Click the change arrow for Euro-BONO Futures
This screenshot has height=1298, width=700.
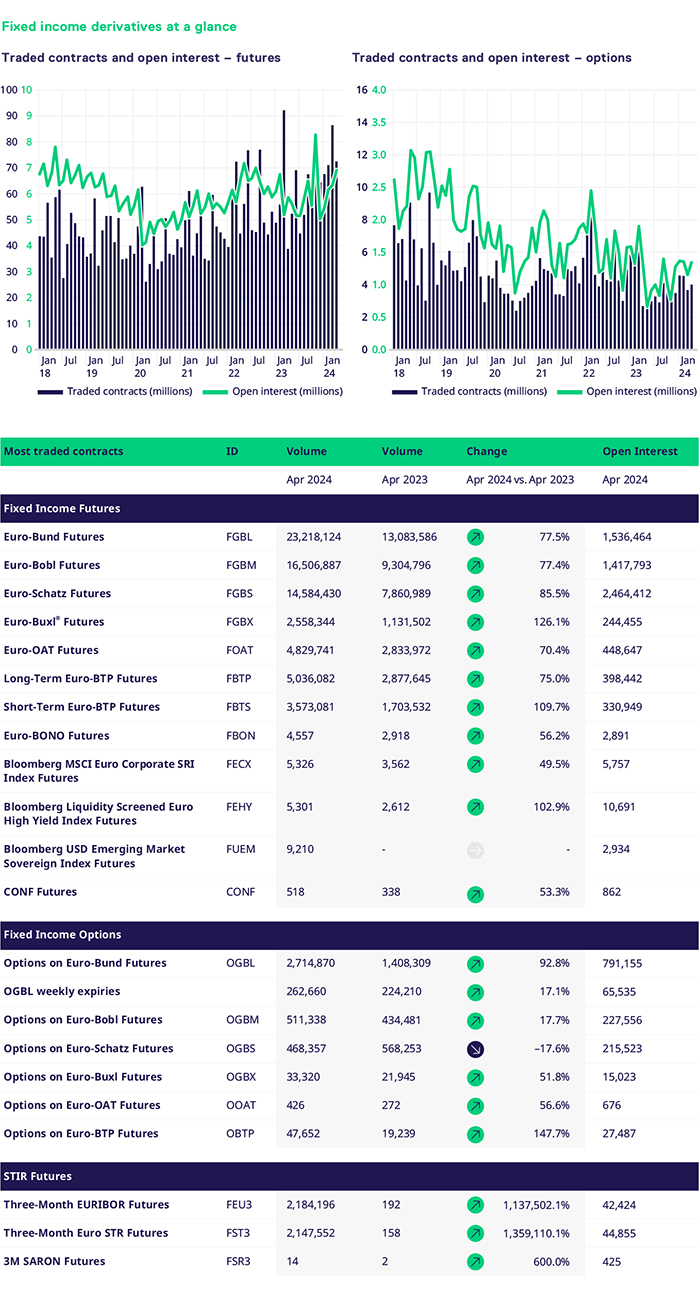pyautogui.click(x=476, y=736)
